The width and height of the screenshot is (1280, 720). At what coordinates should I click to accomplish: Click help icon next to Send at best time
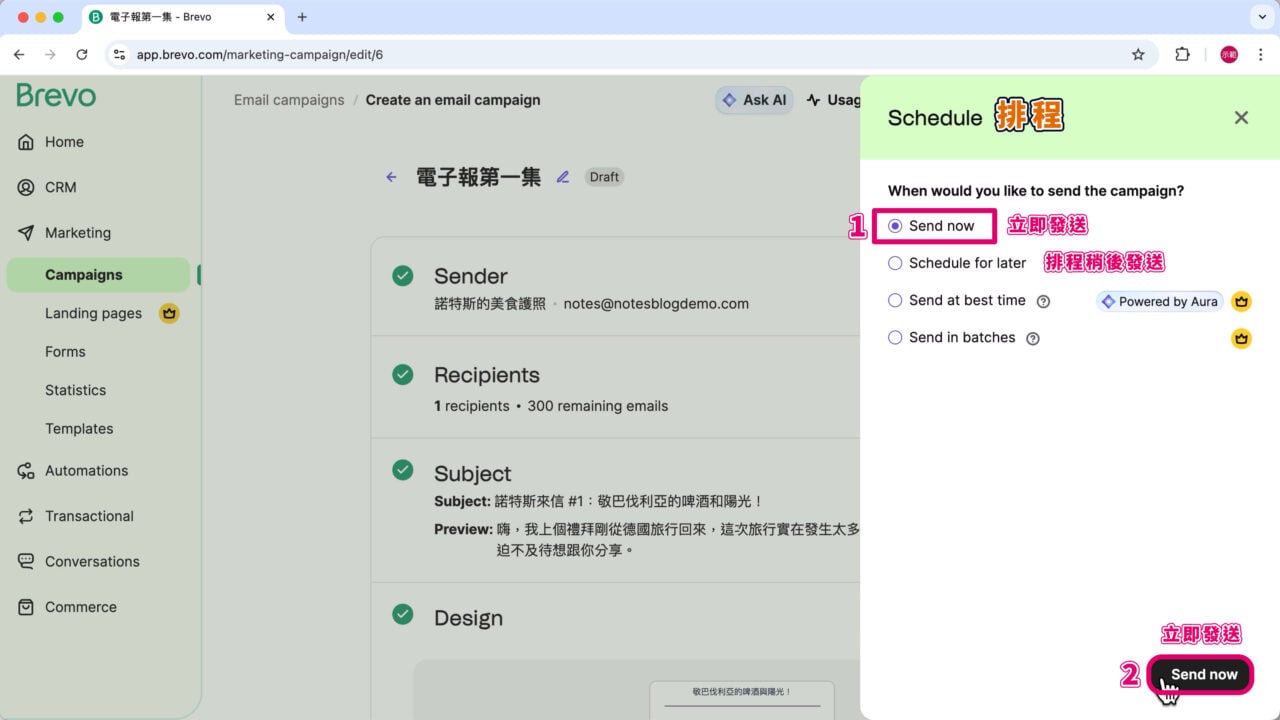(1043, 301)
